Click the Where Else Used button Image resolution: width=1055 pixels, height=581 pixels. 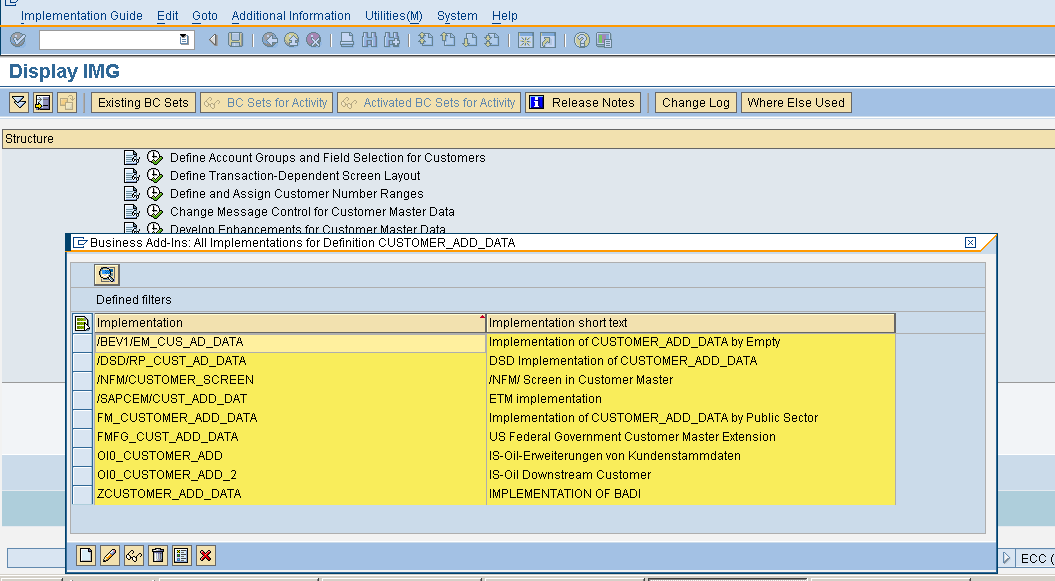(x=795, y=102)
